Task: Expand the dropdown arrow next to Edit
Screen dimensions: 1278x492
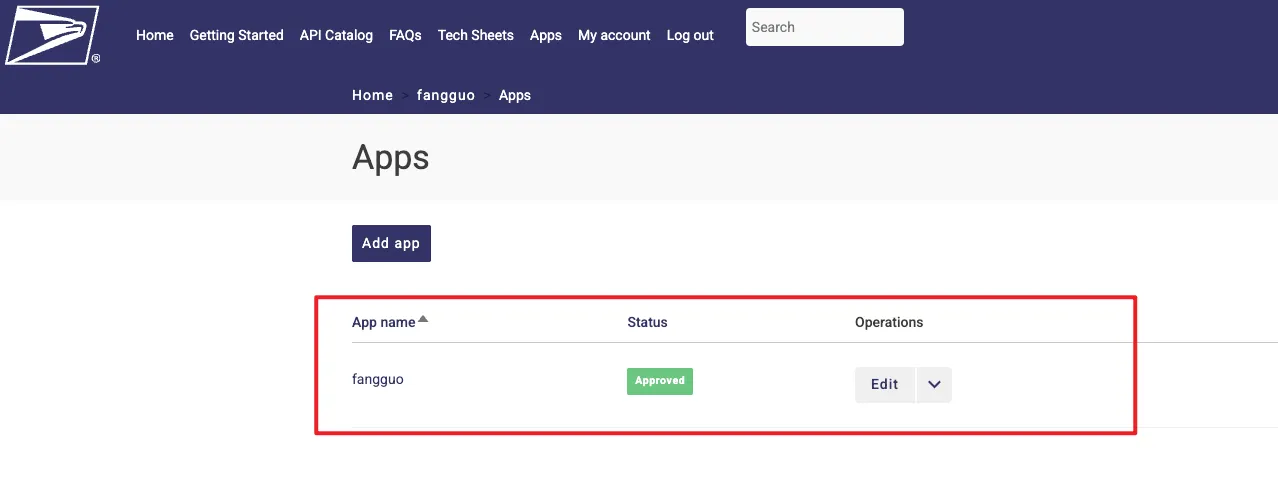Action: [934, 385]
